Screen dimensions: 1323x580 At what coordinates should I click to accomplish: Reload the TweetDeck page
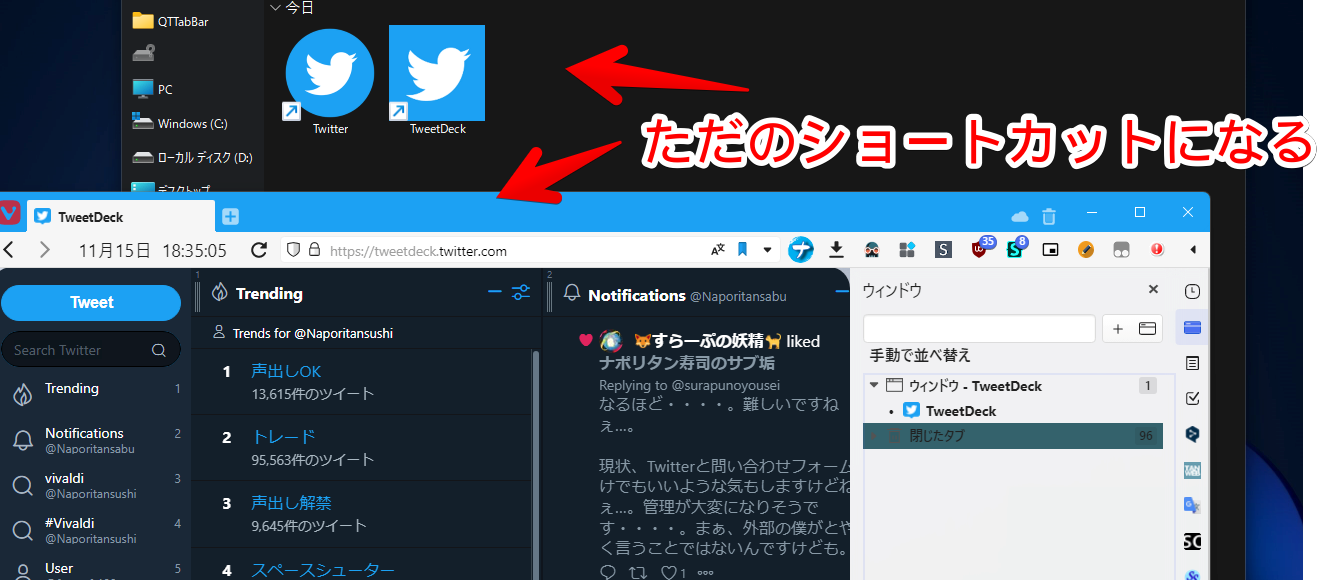click(x=259, y=250)
